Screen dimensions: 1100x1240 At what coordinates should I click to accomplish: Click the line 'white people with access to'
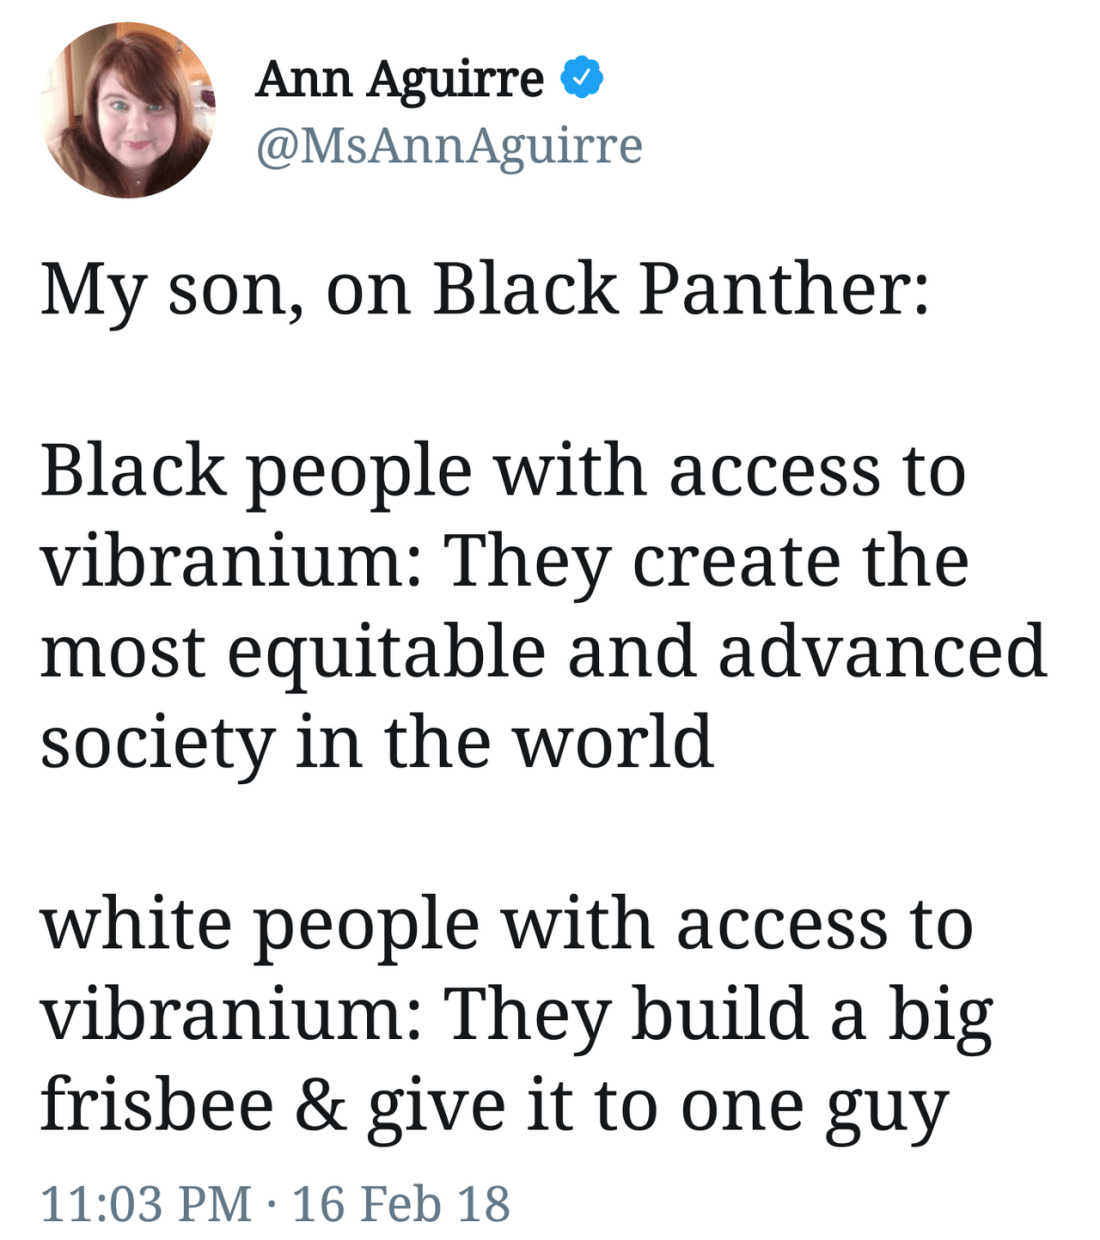(x=506, y=923)
